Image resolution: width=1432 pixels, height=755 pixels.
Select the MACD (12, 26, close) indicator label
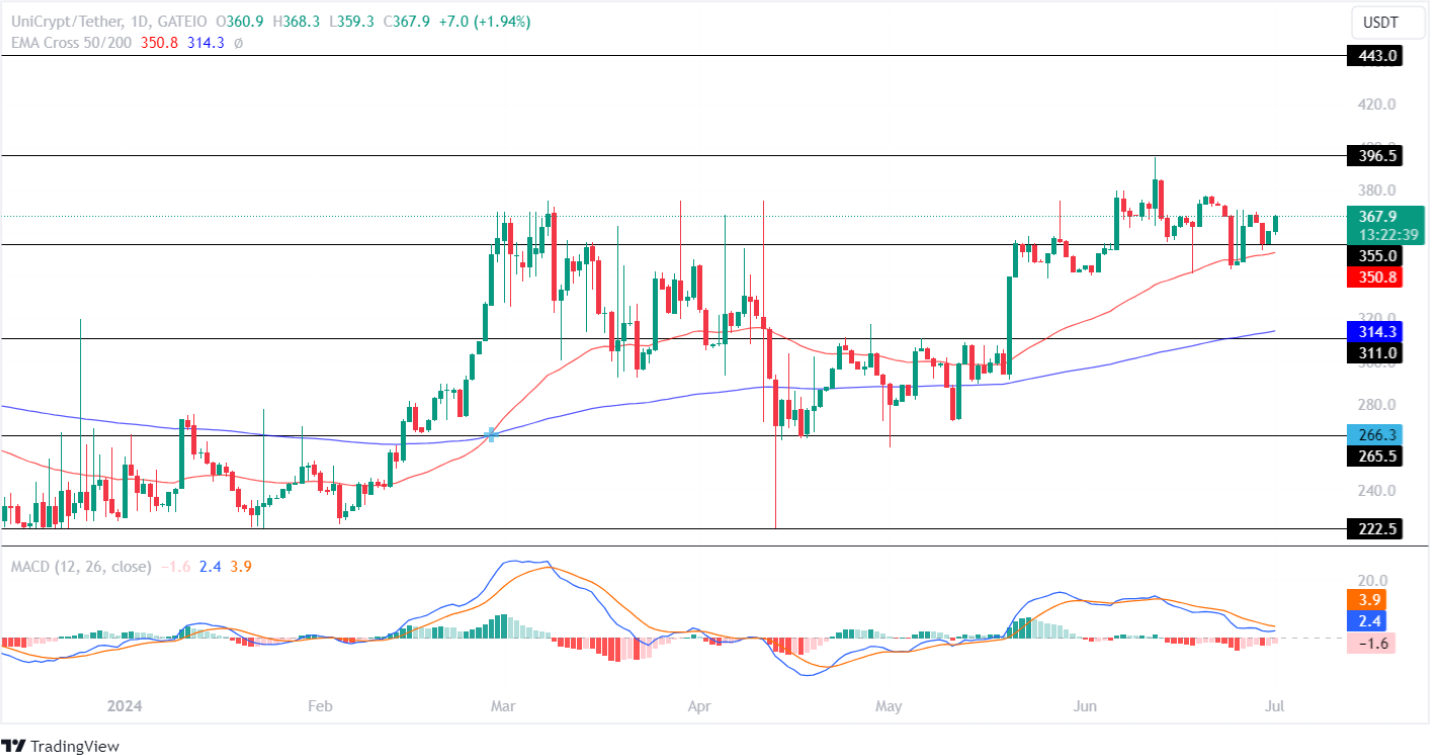81,566
